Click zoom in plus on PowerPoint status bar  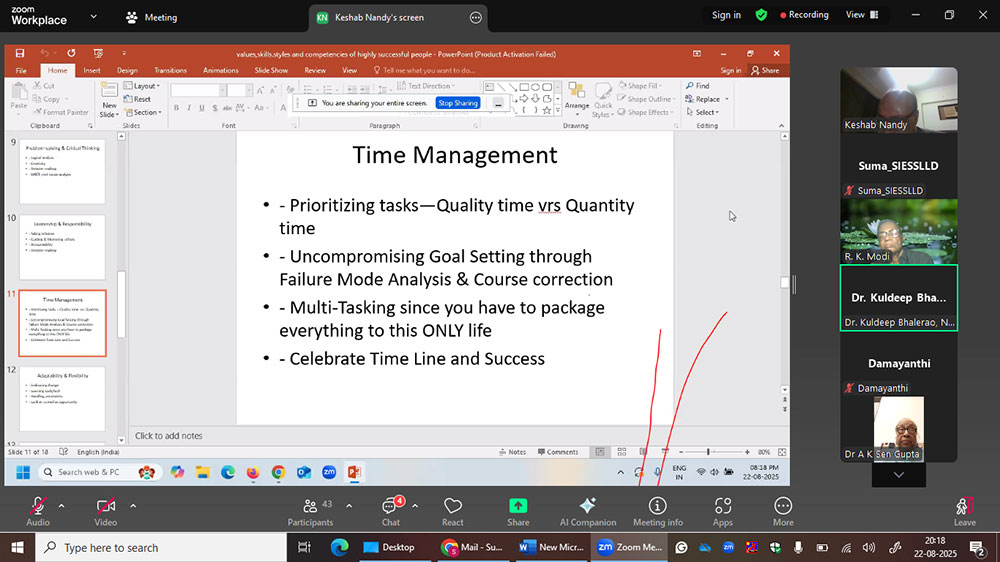pos(747,452)
